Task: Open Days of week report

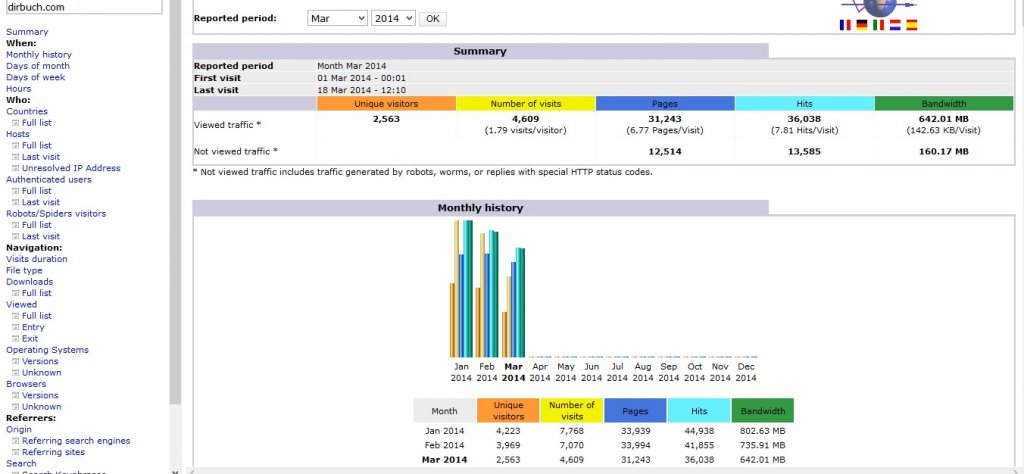Action: point(35,77)
